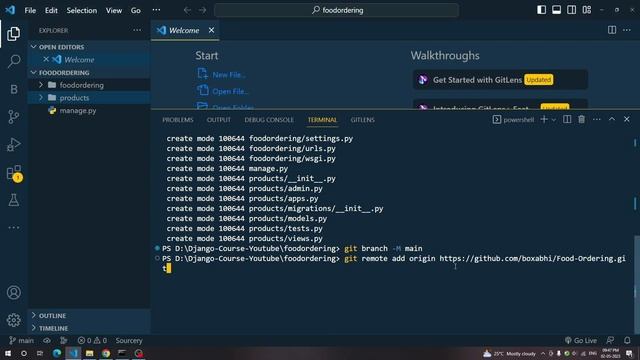Open the Selection menu

click(82, 10)
